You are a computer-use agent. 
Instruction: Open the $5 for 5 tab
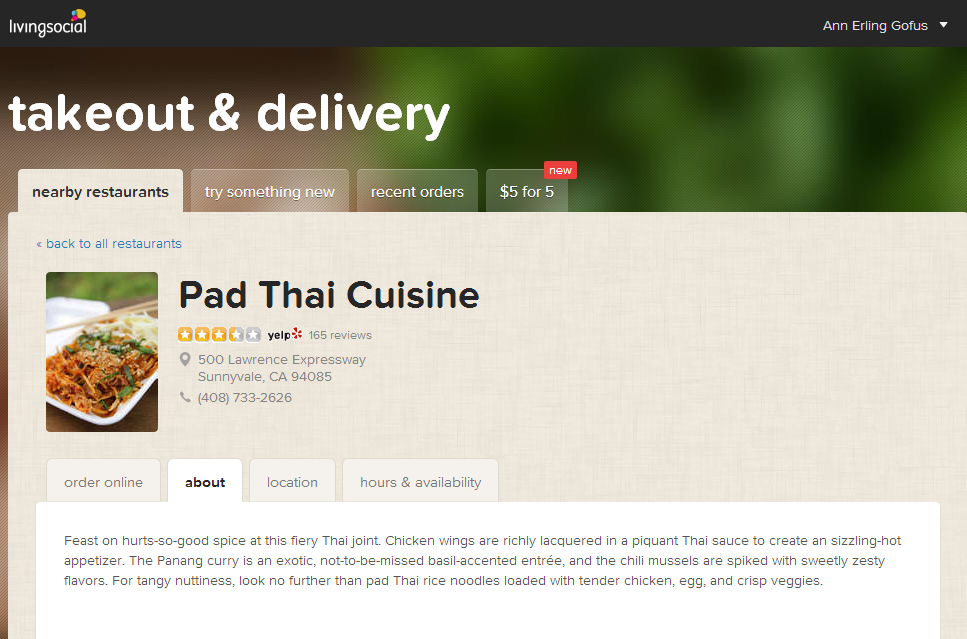pos(527,191)
